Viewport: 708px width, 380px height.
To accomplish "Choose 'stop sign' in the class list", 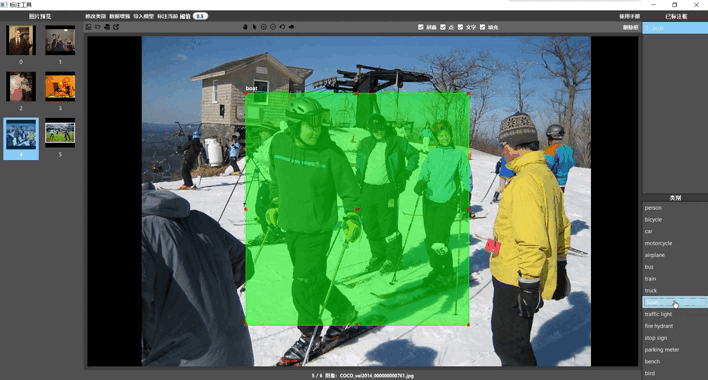I will pos(675,338).
